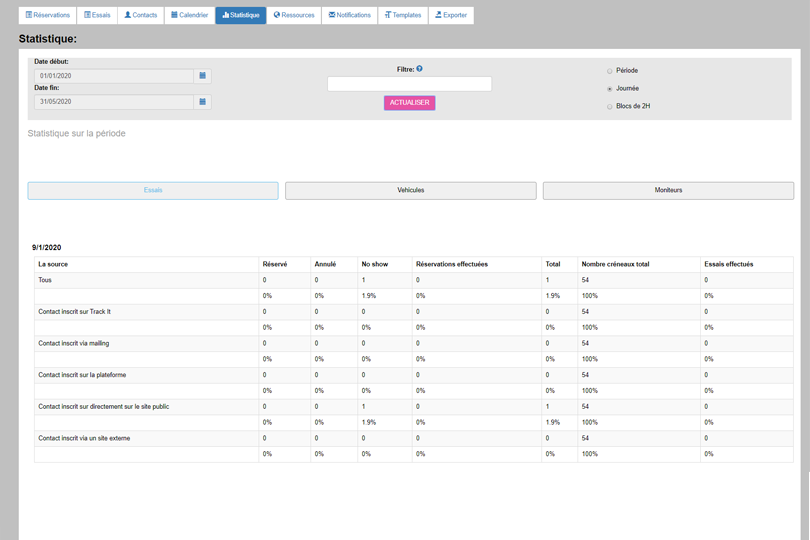Select the Blocs de 2H radio option
The image size is (810, 540).
click(x=610, y=106)
